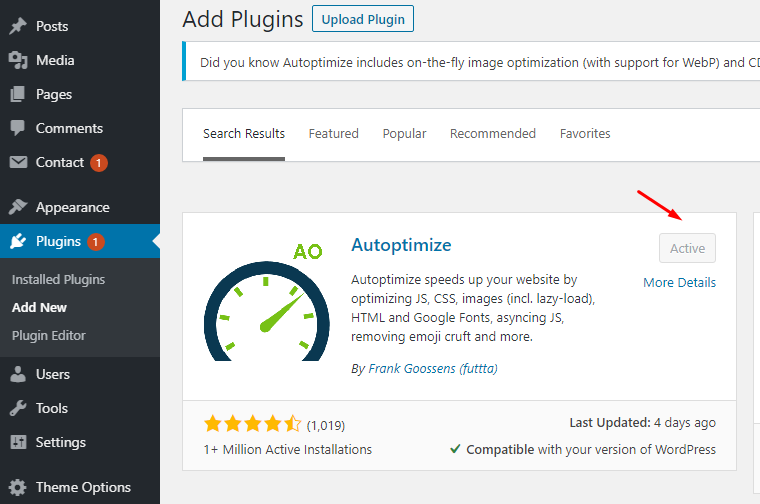The image size is (760, 504).
Task: Switch to the Favorites tab
Action: point(585,134)
